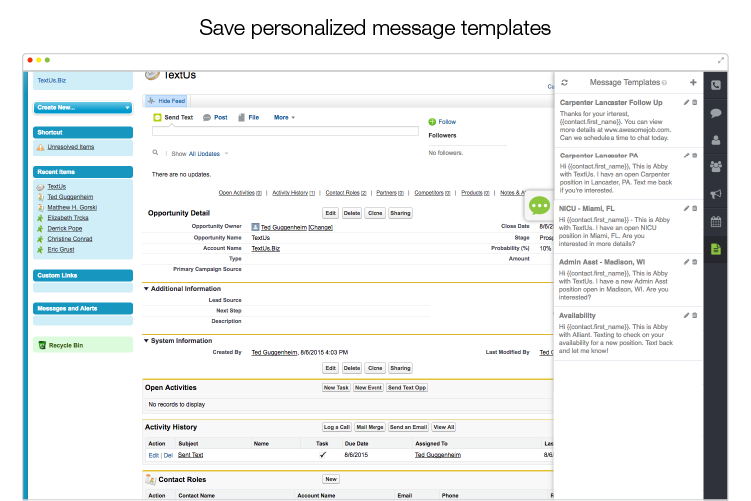Viewport: 751px width, 501px height.
Task: Open Eric Grust recent item
Action: 60,250
